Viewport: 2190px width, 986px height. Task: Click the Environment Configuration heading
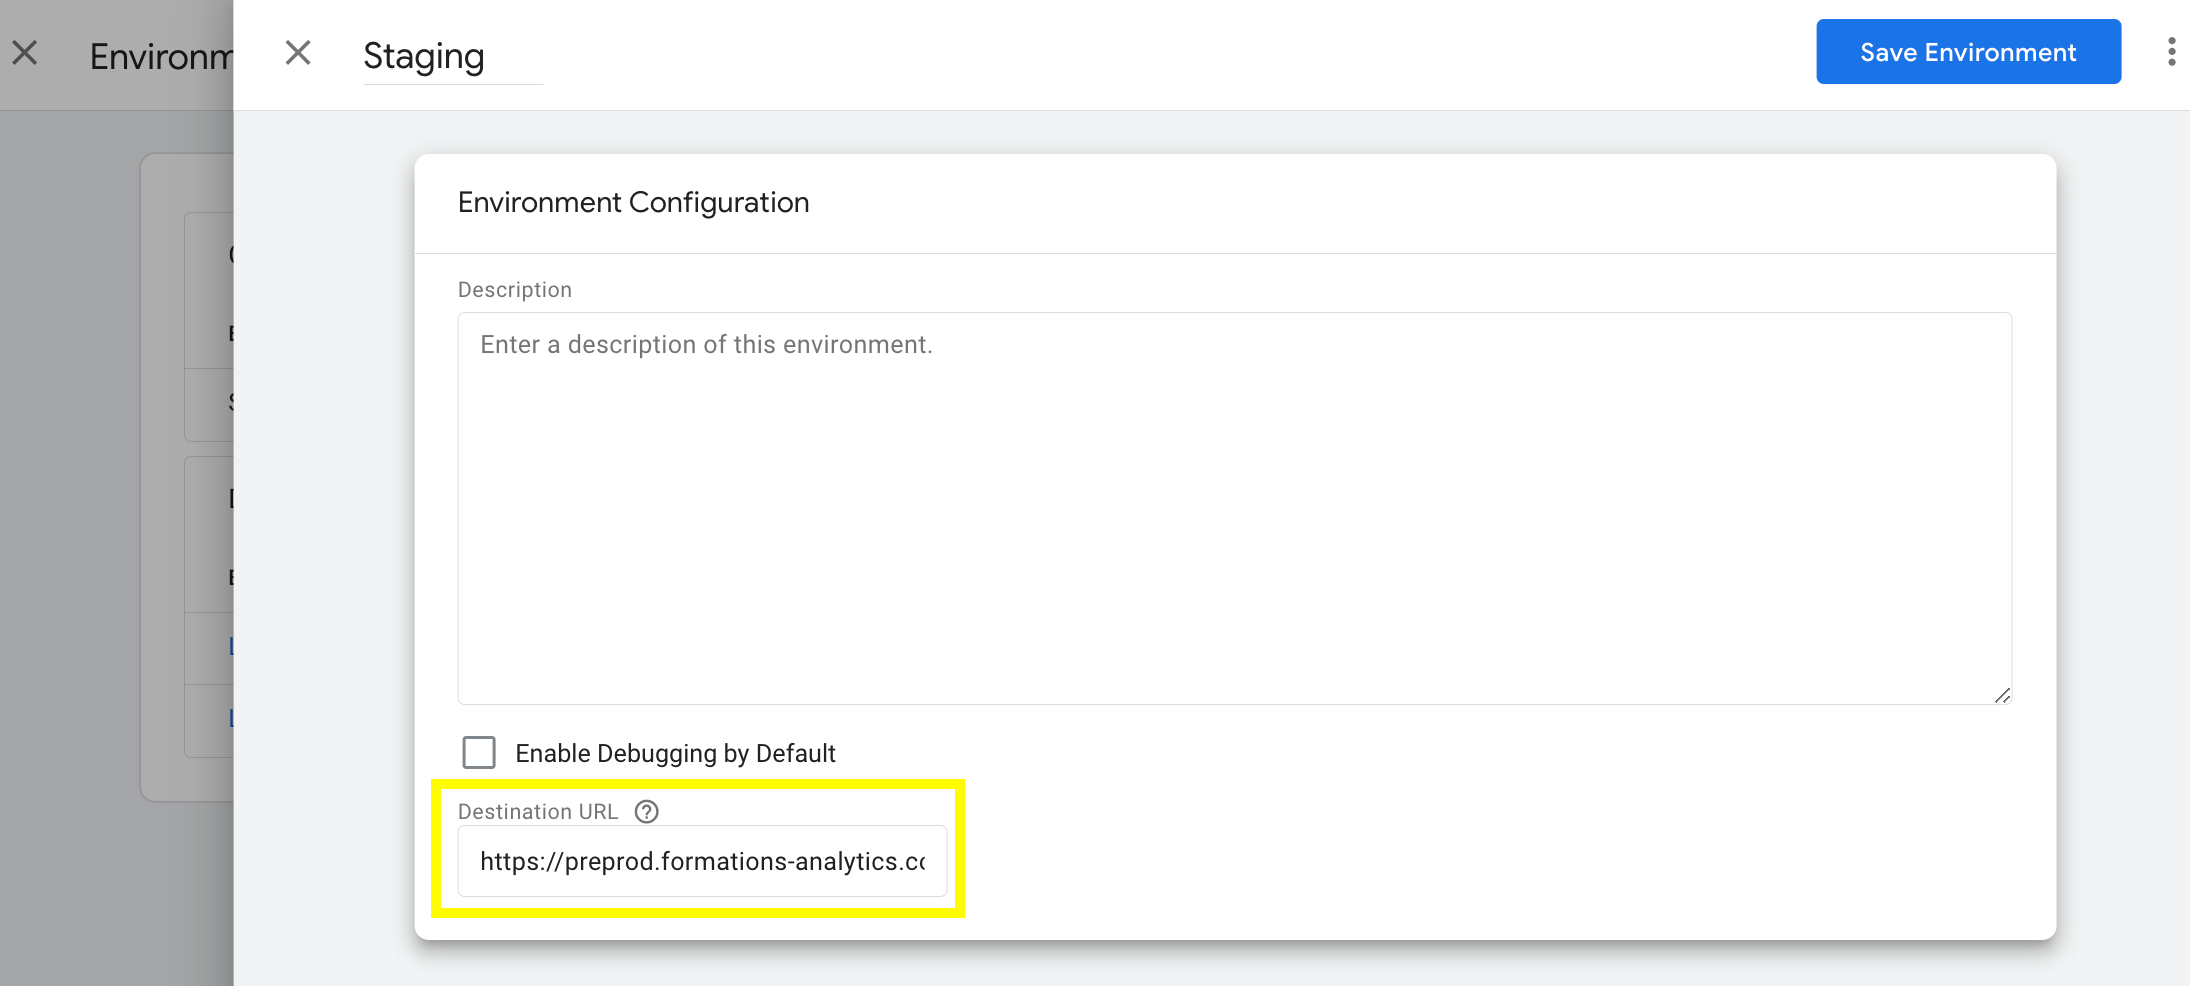click(633, 203)
